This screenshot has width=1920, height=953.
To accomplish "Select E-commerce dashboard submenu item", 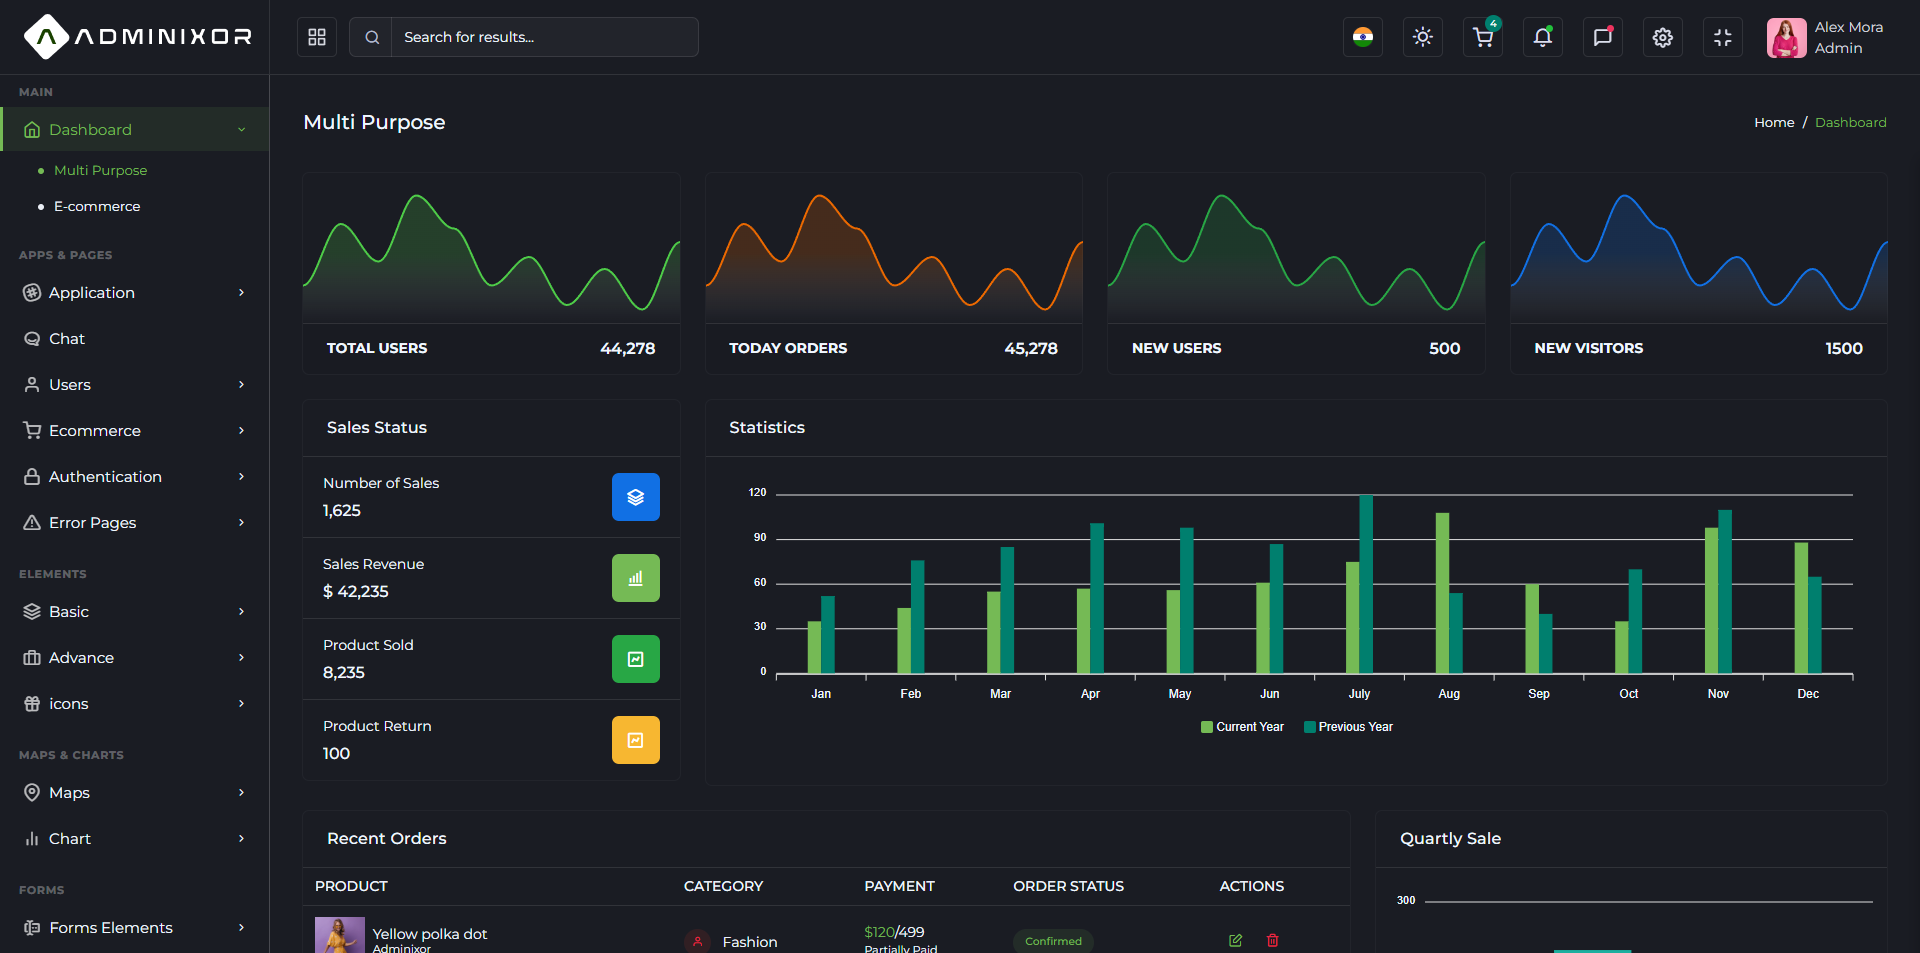I will 97,206.
